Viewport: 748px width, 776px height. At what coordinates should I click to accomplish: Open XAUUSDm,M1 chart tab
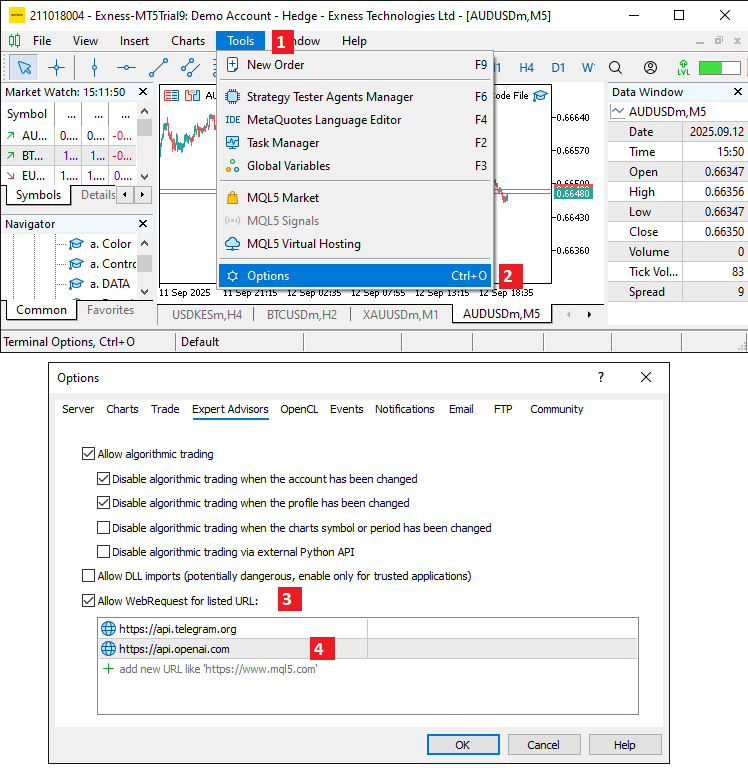(400, 314)
